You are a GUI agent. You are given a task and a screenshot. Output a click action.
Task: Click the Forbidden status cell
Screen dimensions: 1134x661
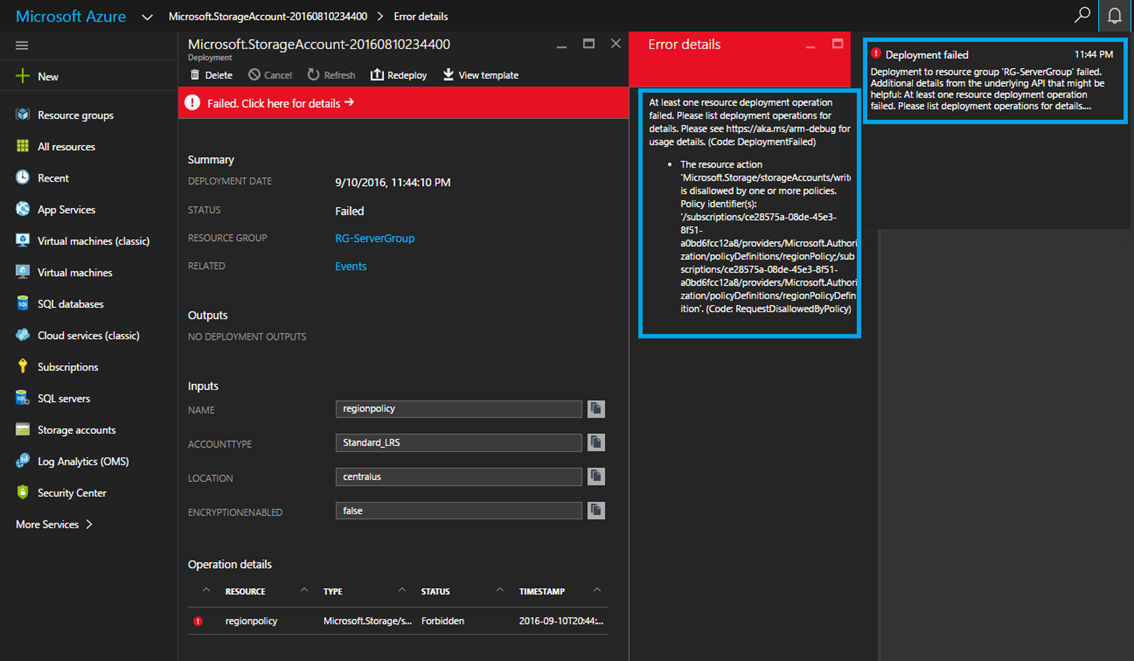click(x=443, y=621)
